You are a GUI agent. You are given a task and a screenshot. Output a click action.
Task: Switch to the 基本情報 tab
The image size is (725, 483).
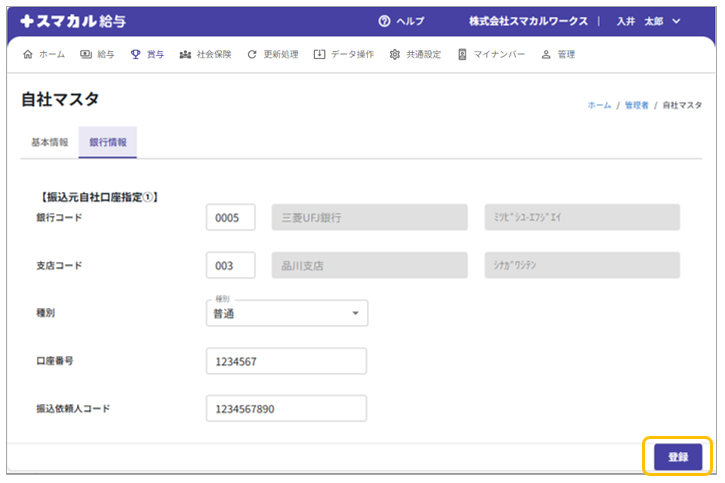pos(45,142)
